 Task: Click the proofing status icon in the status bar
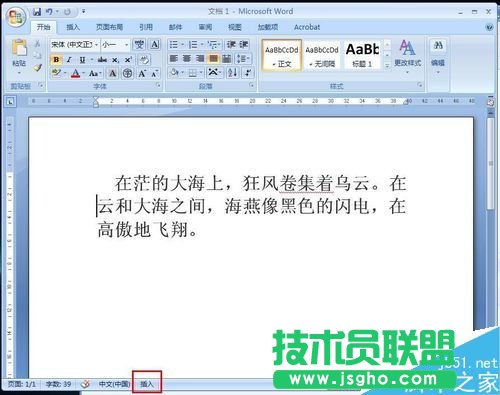(x=85, y=384)
